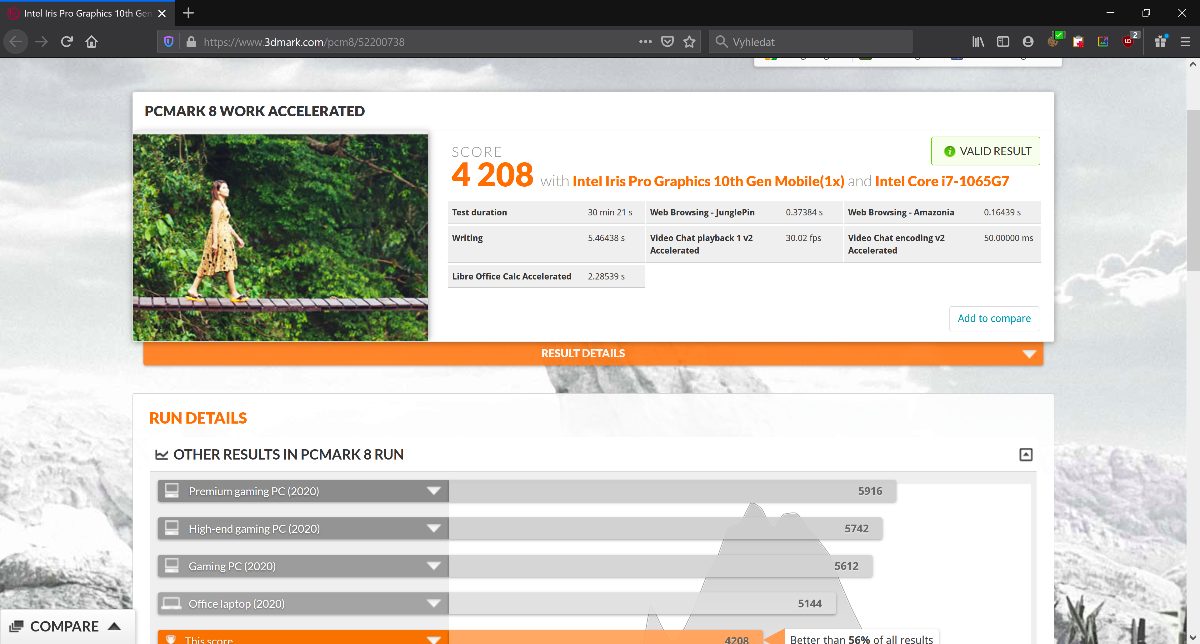
Task: Open page actions three-dot menu
Action: (x=644, y=42)
